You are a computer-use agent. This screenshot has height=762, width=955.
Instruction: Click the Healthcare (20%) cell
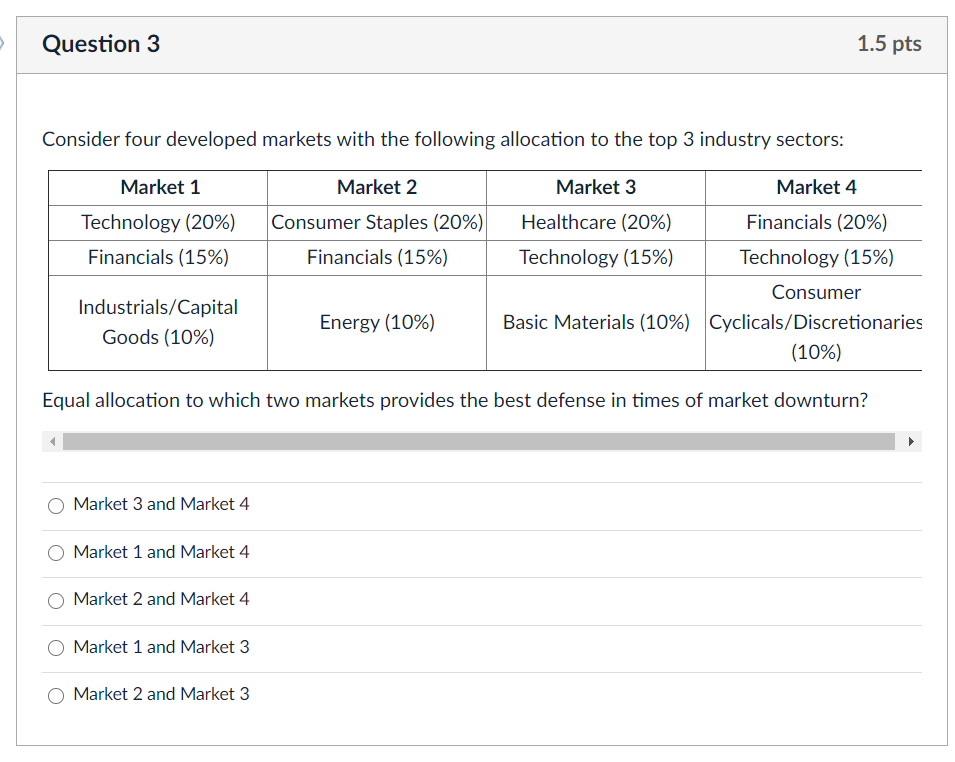click(596, 223)
